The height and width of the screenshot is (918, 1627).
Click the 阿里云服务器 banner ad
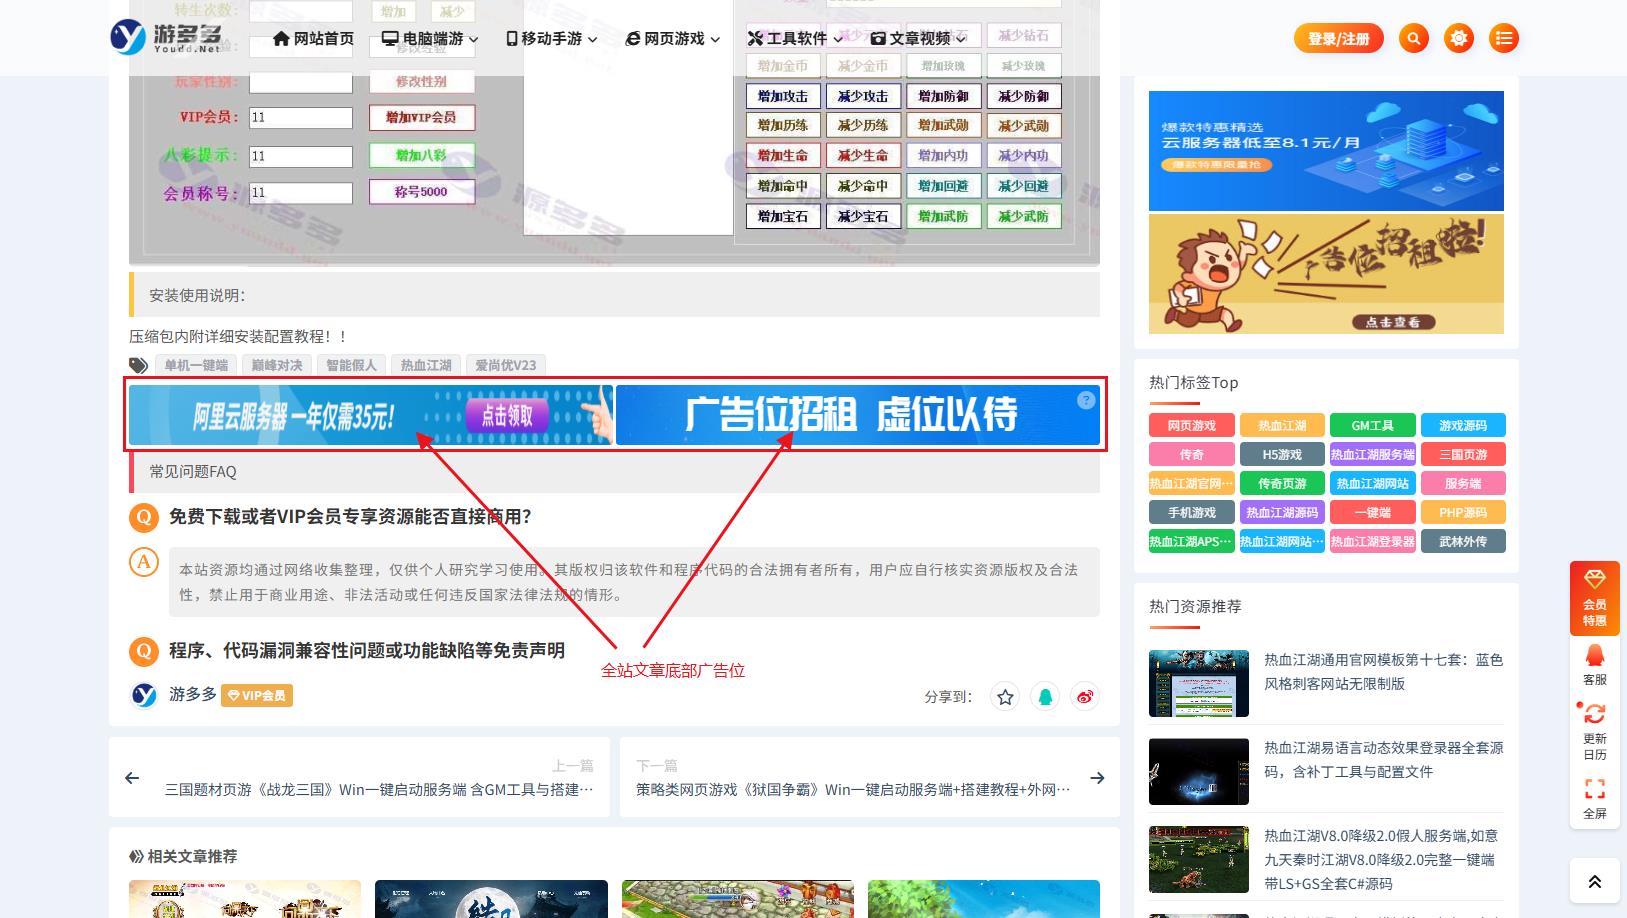[x=370, y=415]
